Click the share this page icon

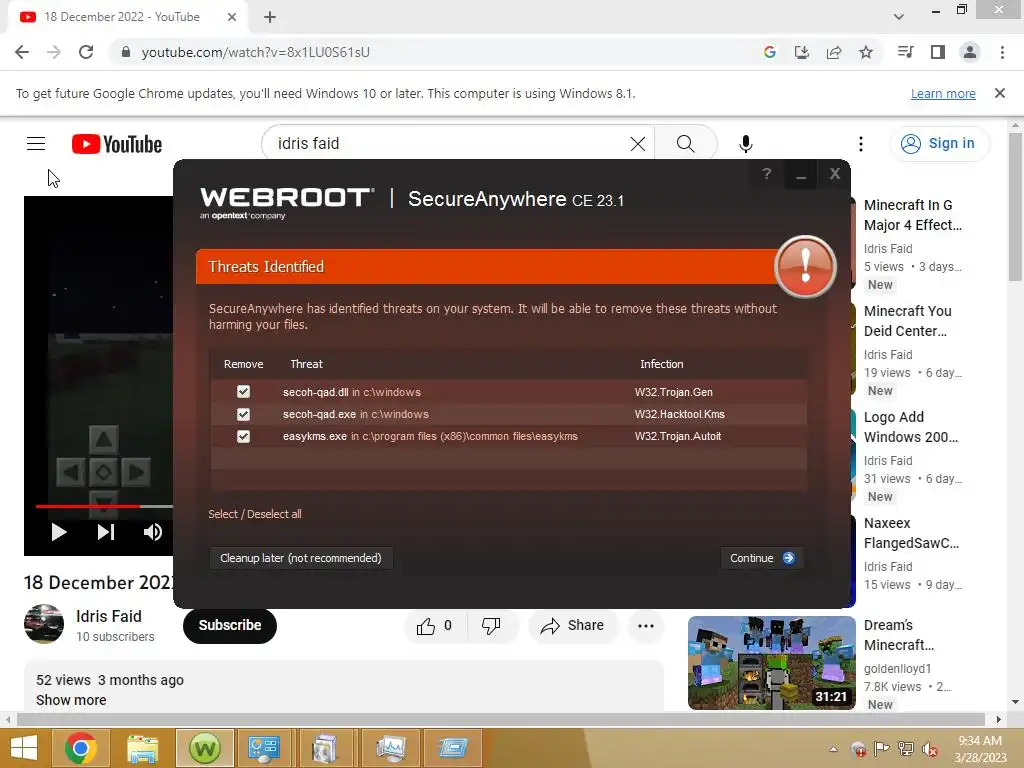click(x=833, y=52)
